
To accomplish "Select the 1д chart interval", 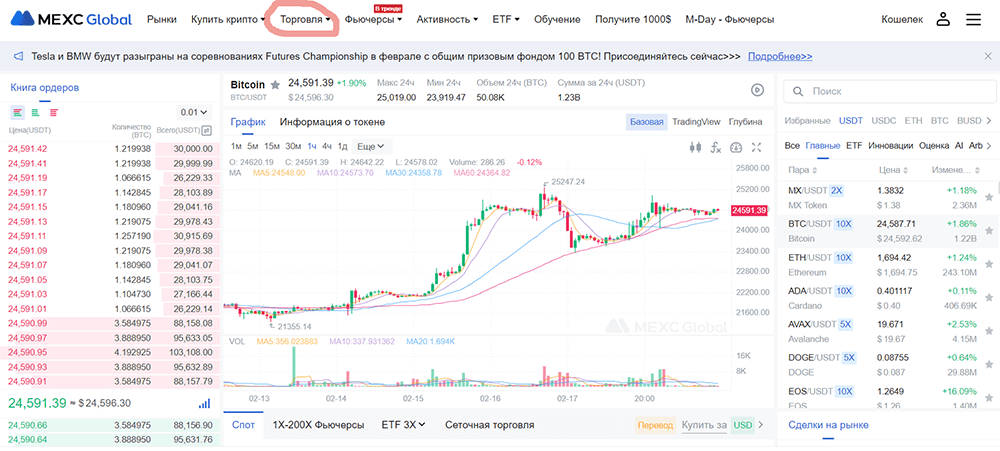I will (342, 146).
